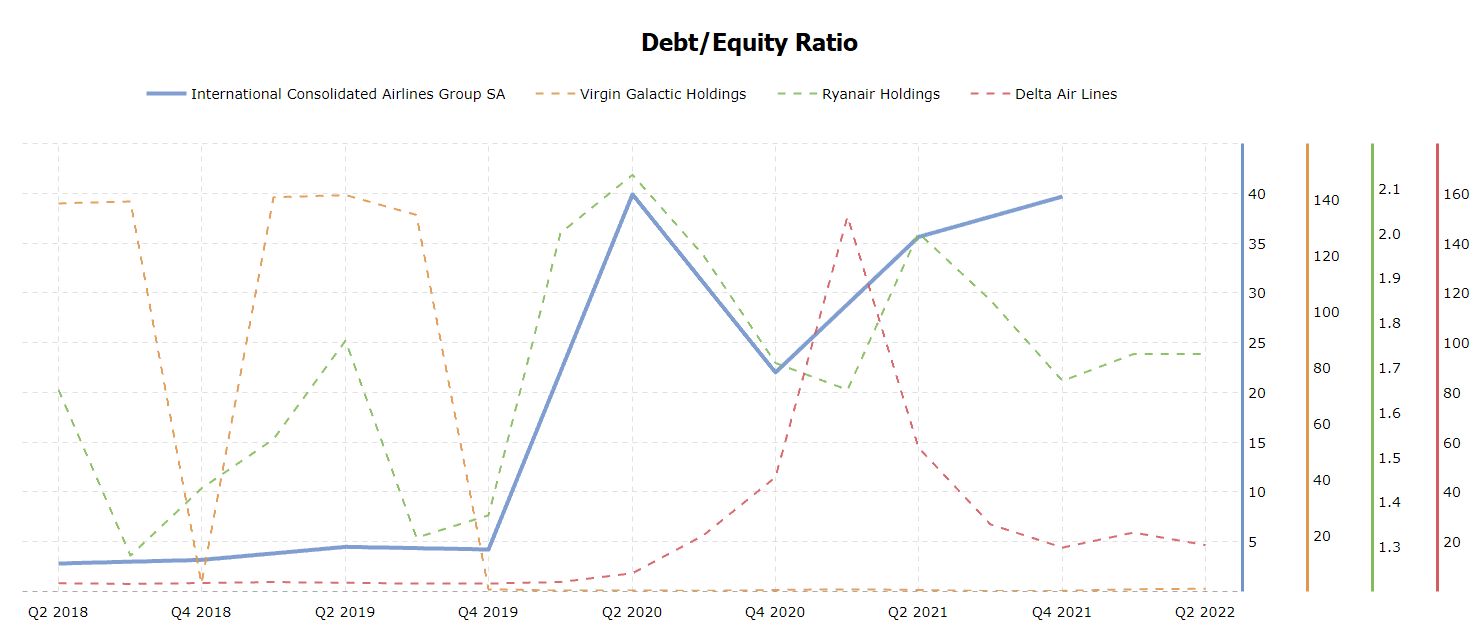Click the 140 tick label on orange axis
The width and height of the screenshot is (1475, 637).
[1325, 200]
